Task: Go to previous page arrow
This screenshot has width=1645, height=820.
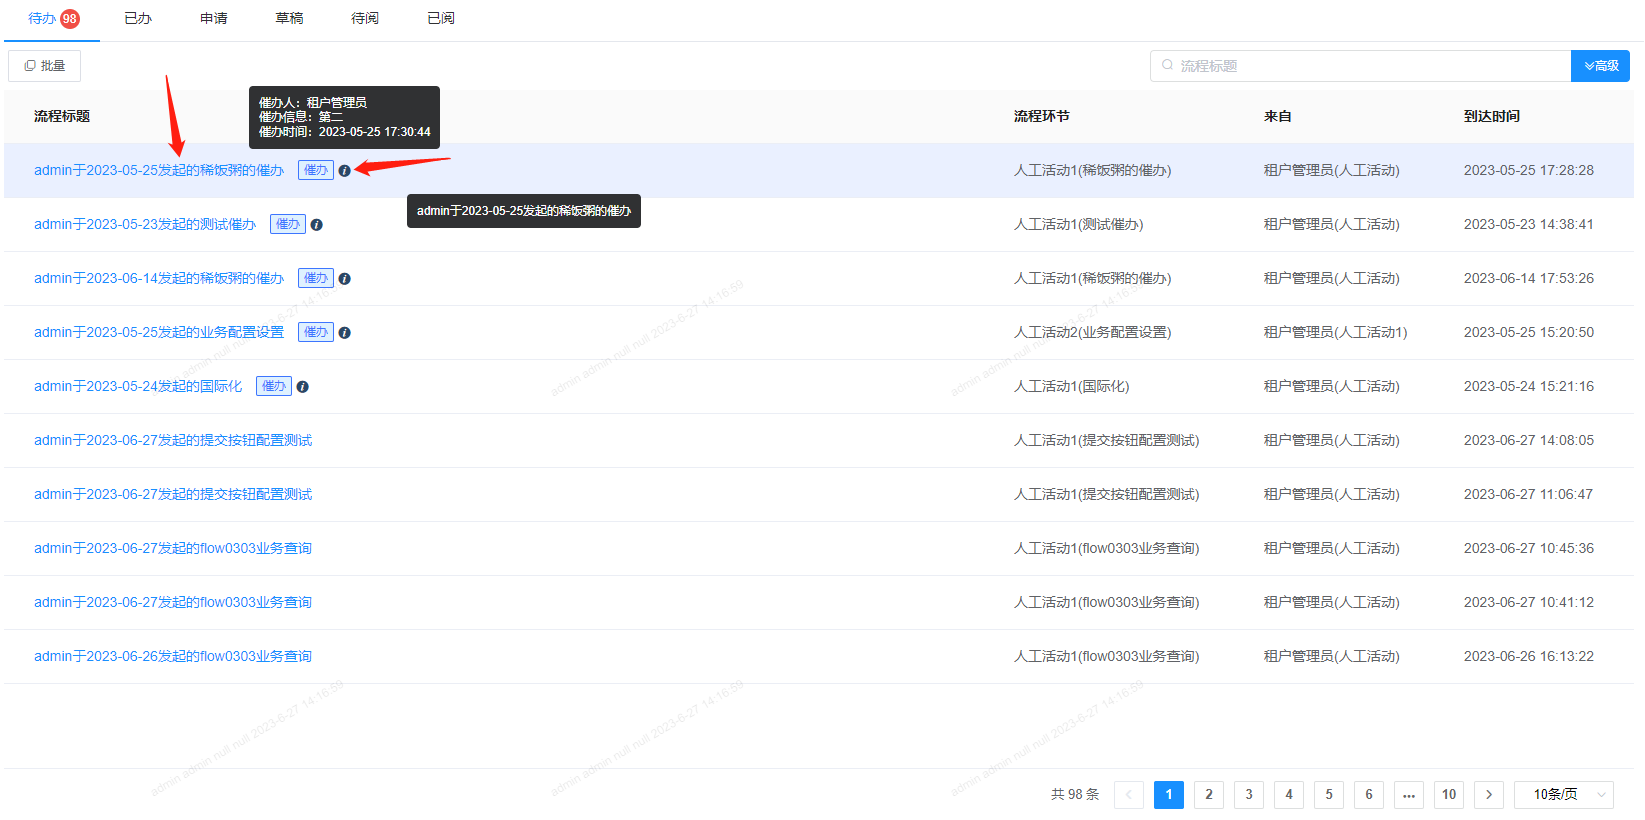Action: (x=1129, y=795)
